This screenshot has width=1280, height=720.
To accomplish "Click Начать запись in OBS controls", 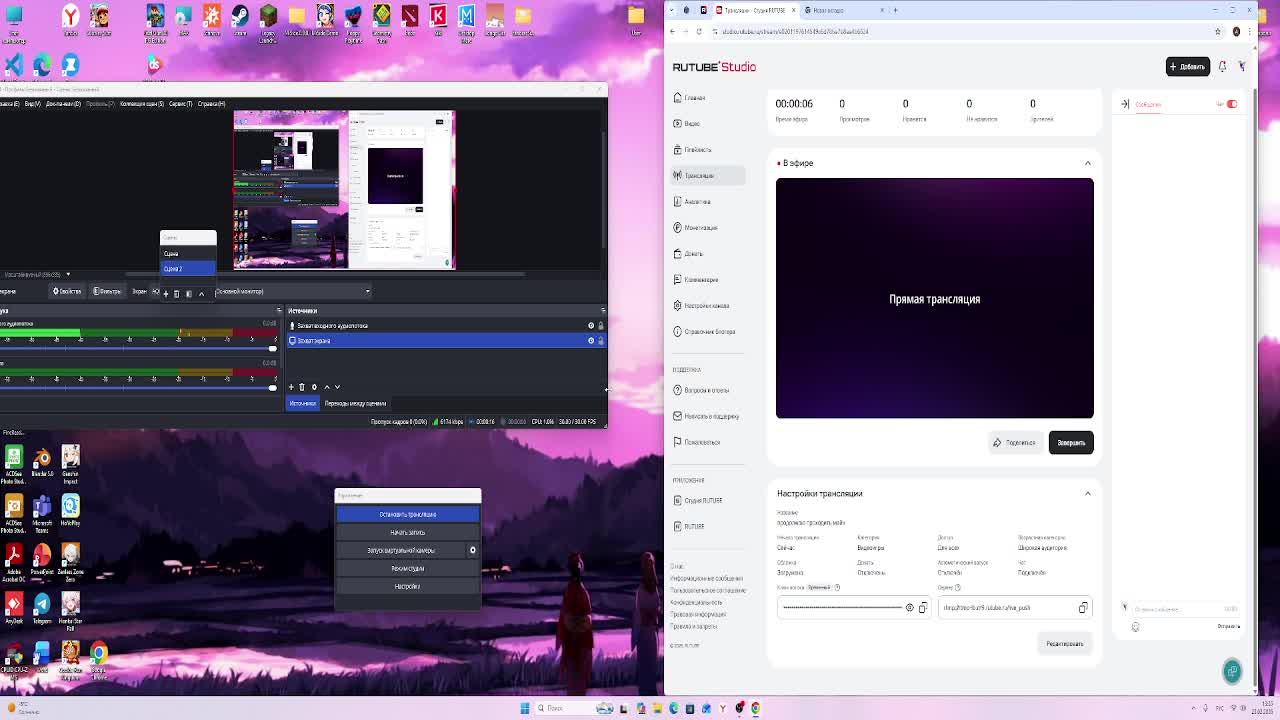I will [x=408, y=532].
